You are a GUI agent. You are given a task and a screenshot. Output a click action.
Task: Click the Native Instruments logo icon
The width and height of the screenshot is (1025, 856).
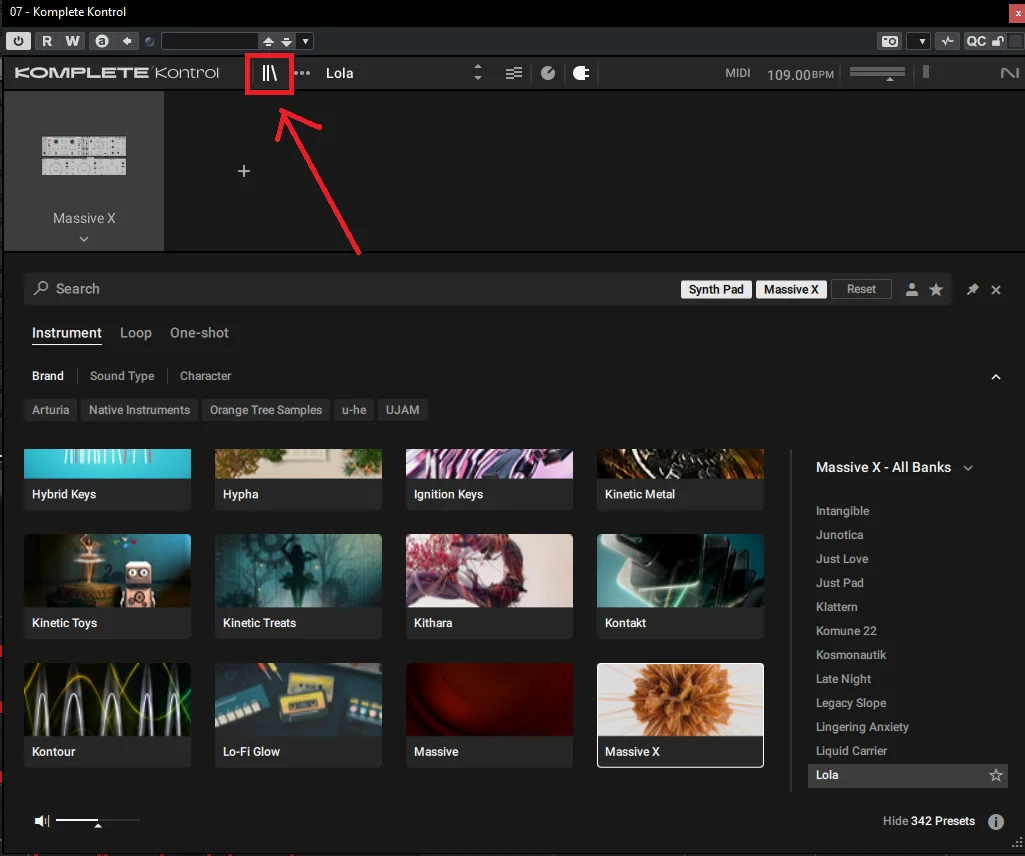(x=1009, y=73)
